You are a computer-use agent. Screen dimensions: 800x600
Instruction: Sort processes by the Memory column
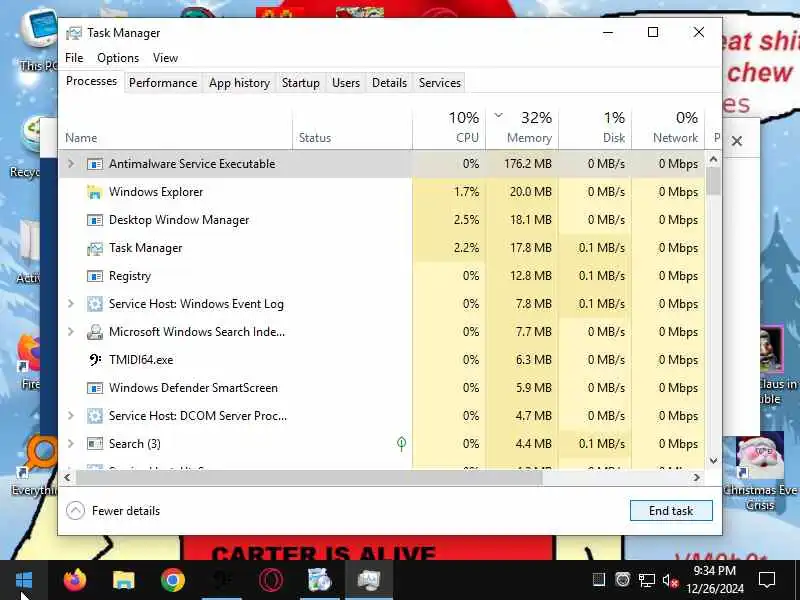click(x=522, y=128)
